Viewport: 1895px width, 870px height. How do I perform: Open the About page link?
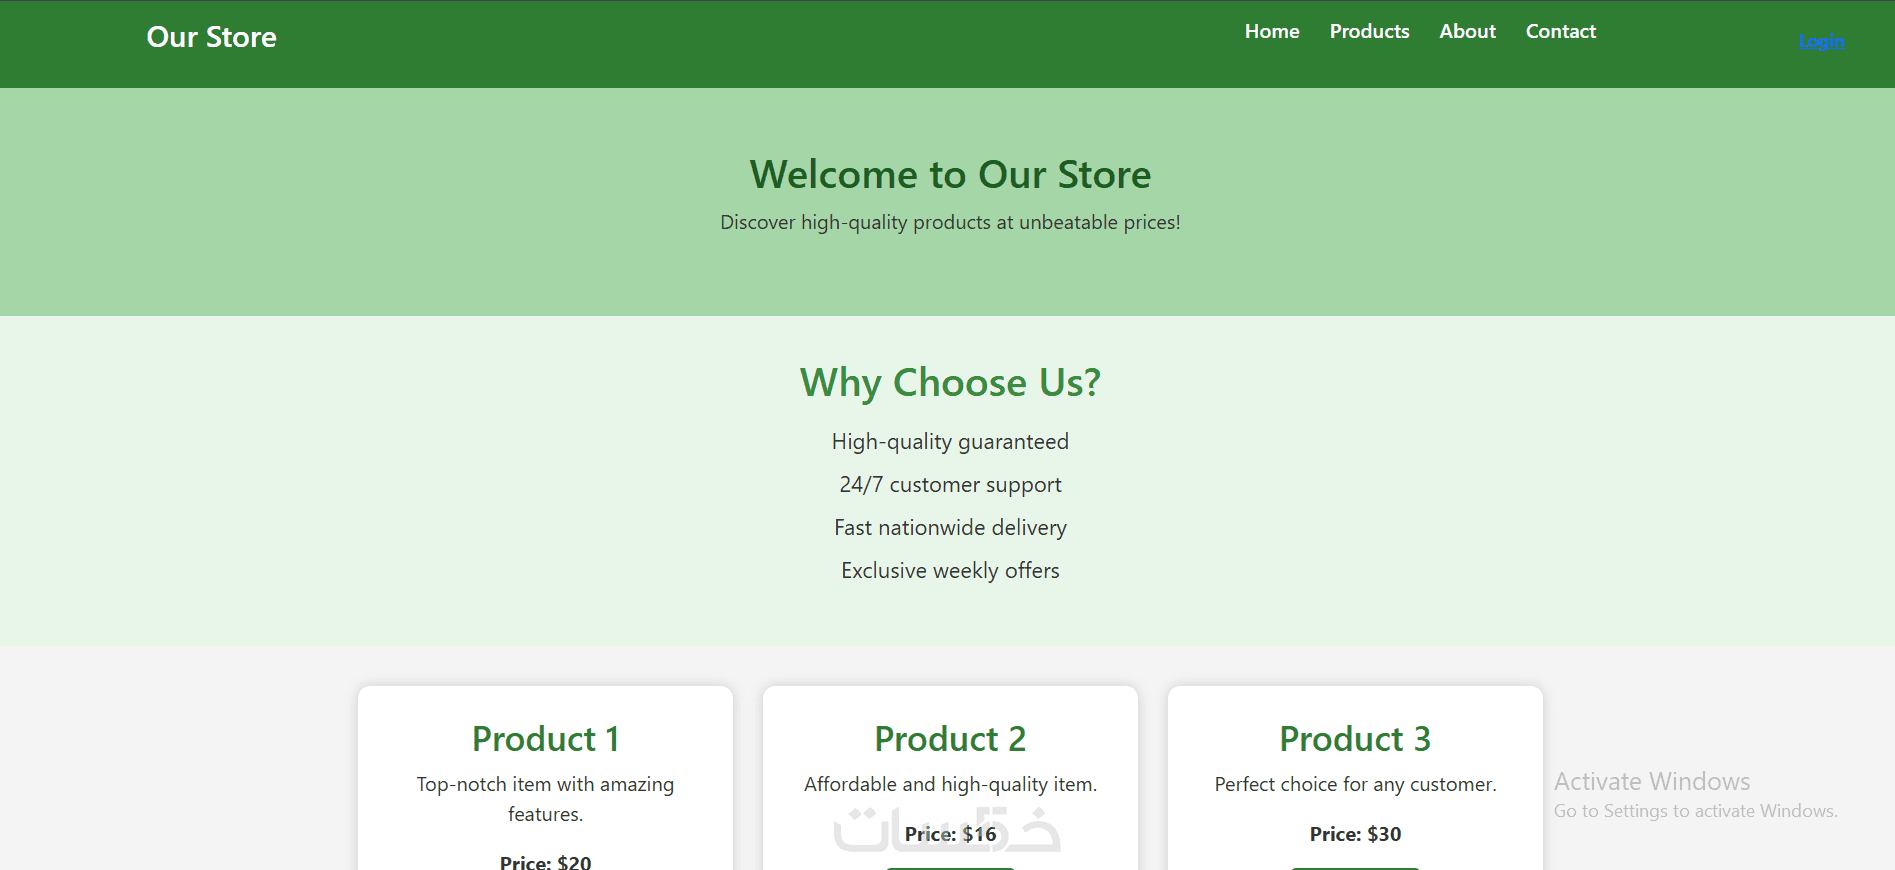coord(1467,31)
